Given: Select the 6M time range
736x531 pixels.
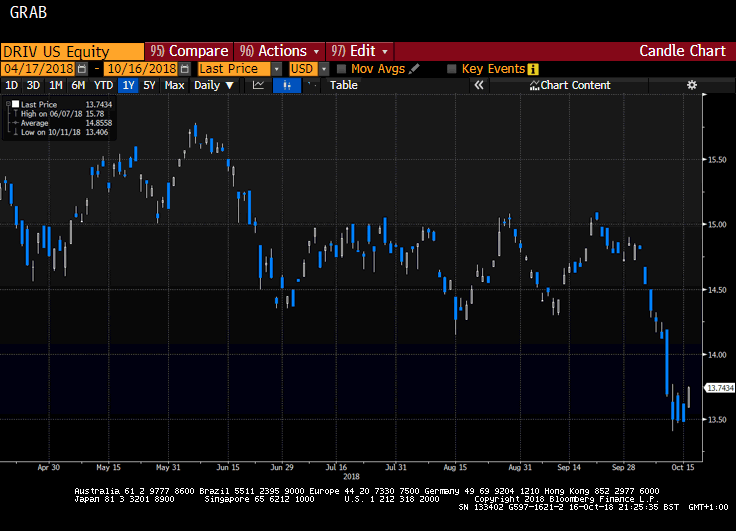Looking at the screenshot, I should (x=78, y=85).
